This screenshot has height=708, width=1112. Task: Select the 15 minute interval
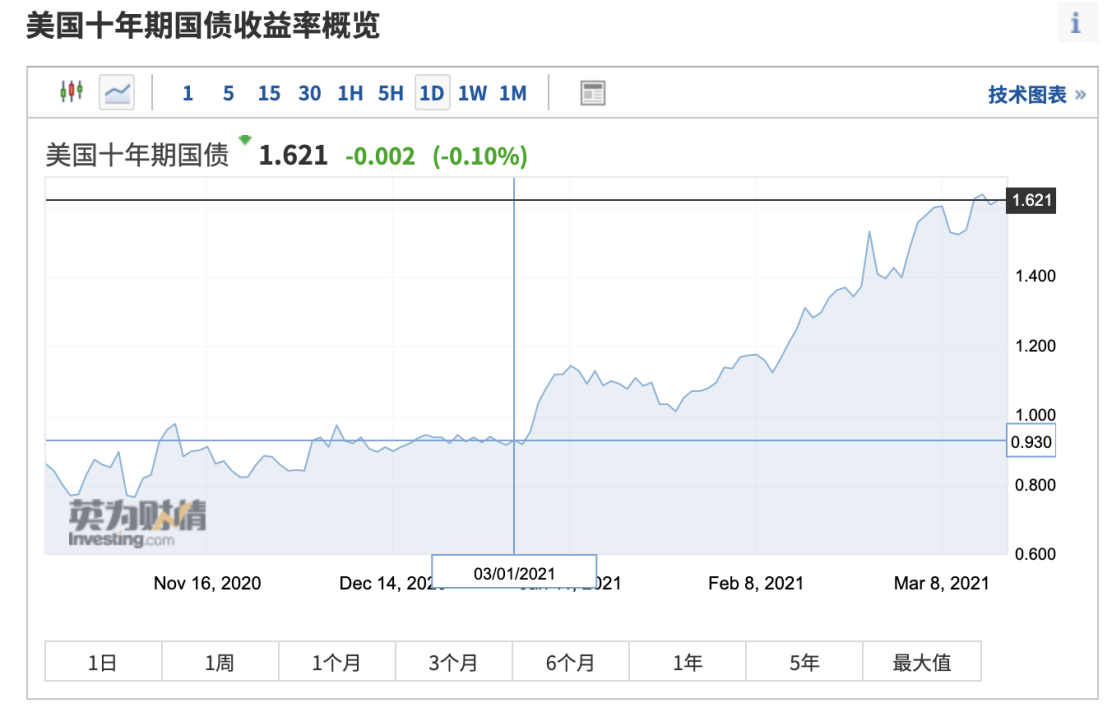269,93
